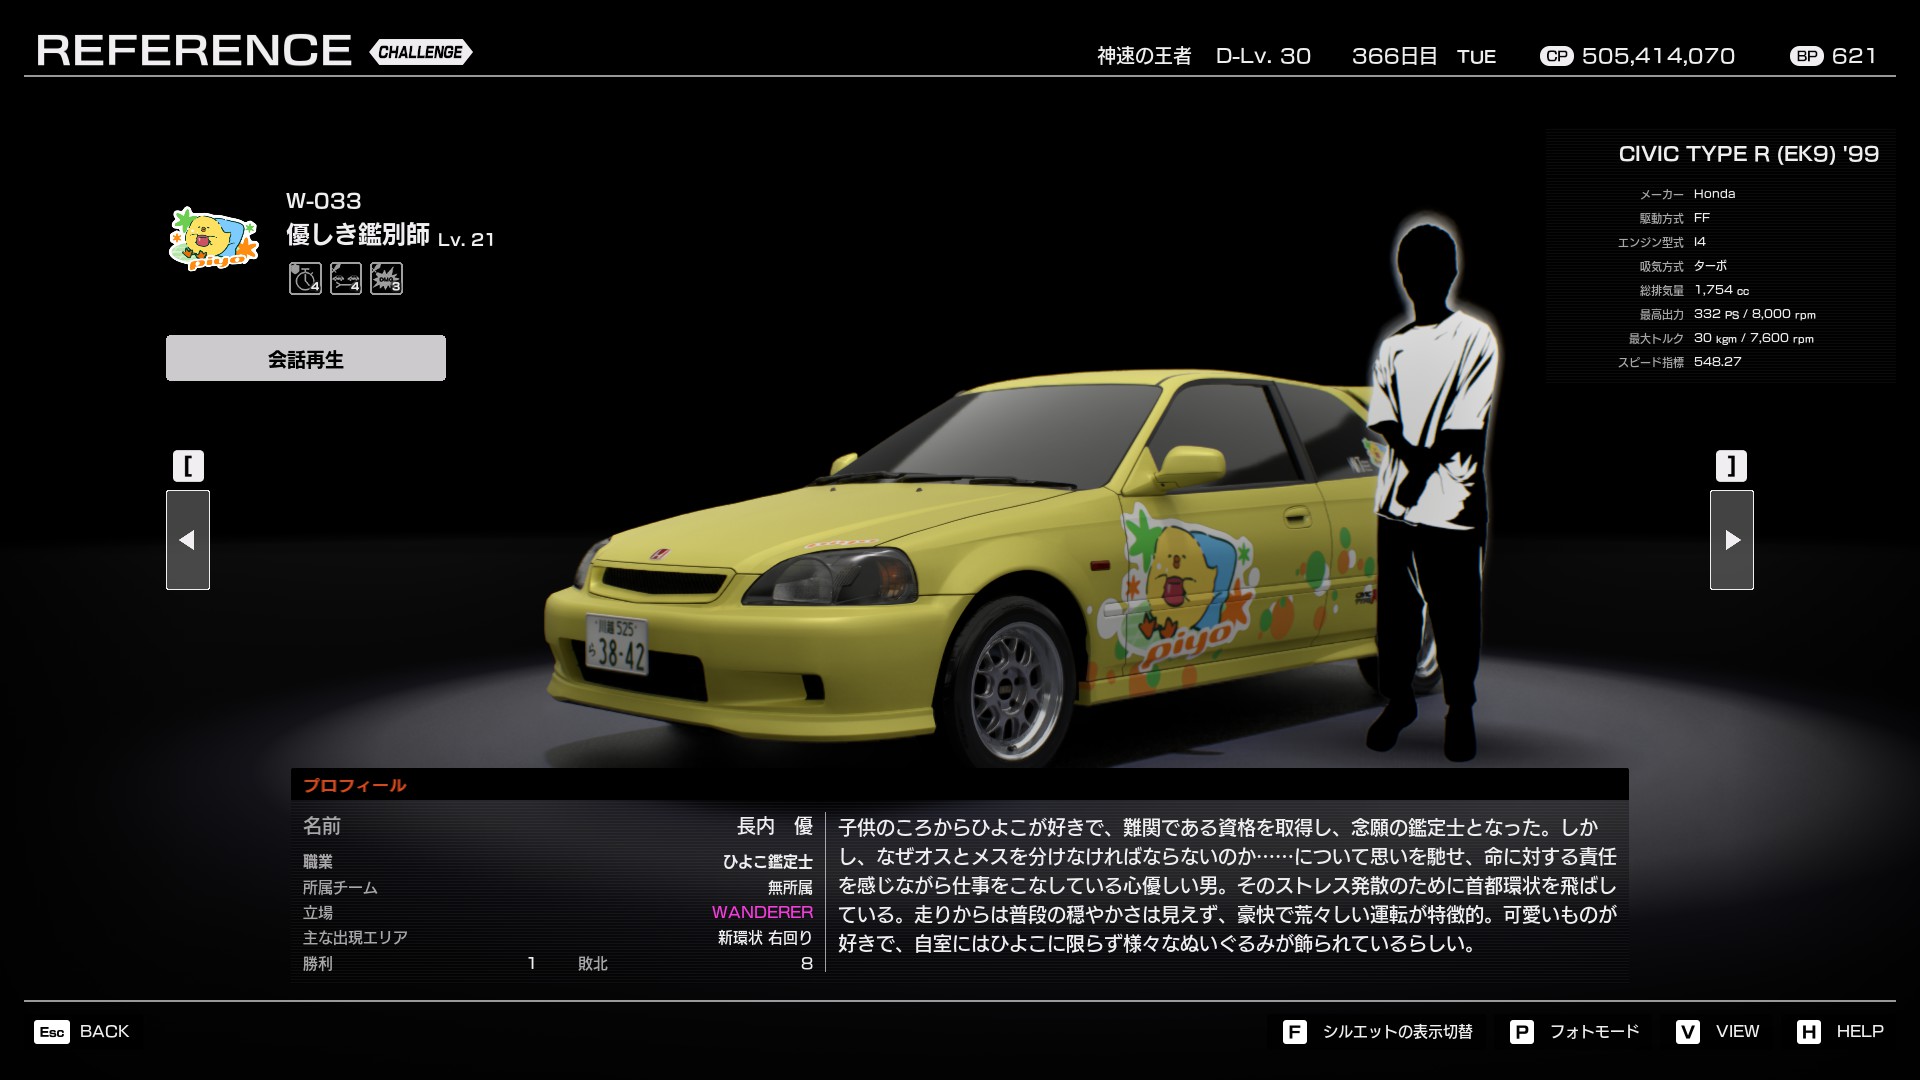This screenshot has width=1920, height=1080.
Task: Click the stopwatch skill icon
Action: [305, 278]
